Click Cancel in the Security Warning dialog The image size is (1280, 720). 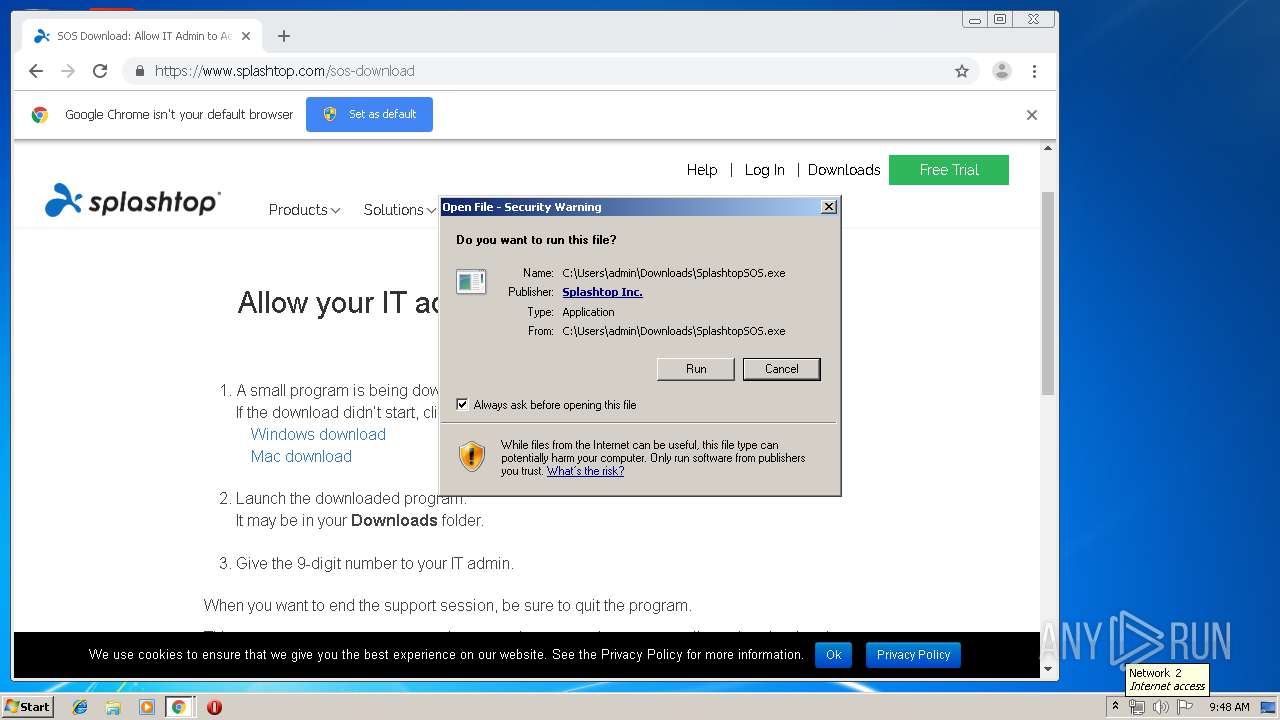click(782, 369)
